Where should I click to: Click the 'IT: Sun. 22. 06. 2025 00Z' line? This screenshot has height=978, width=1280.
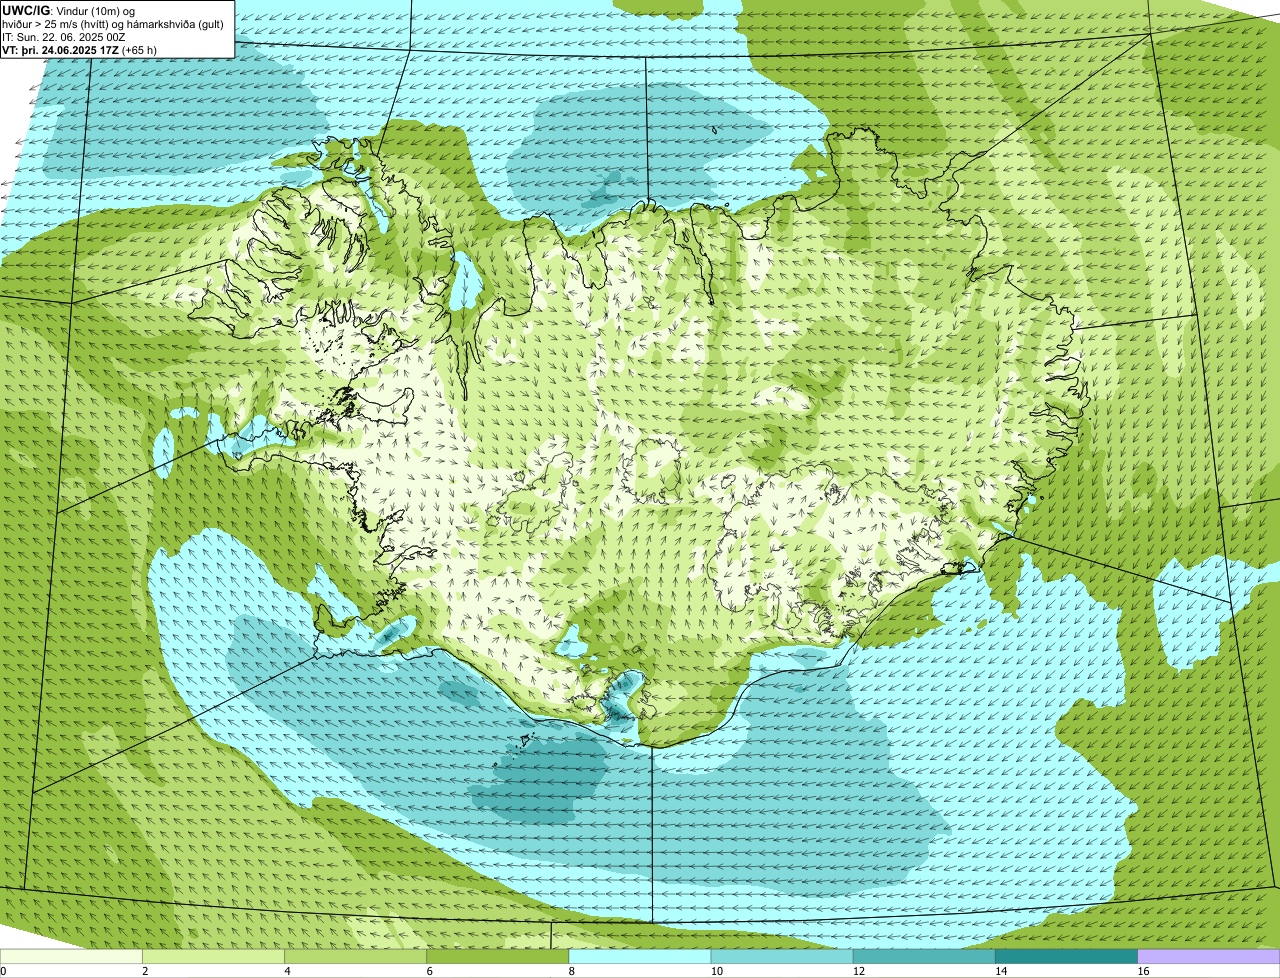click(x=65, y=37)
